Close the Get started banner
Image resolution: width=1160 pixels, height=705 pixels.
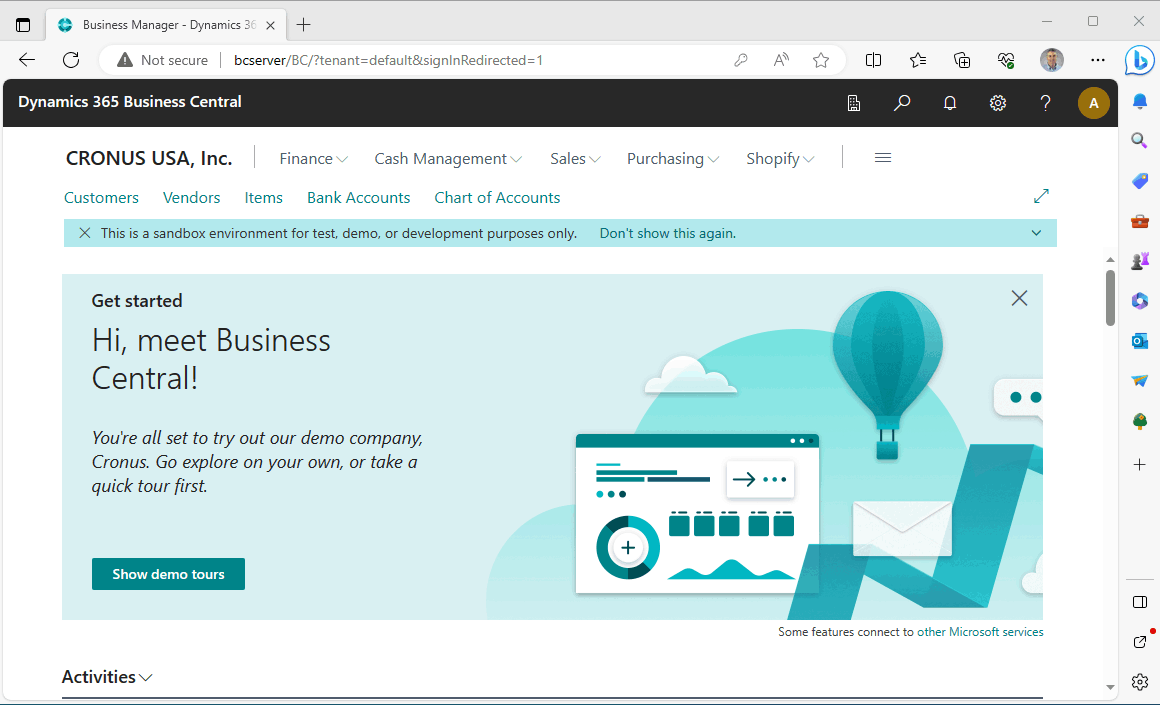1019,298
